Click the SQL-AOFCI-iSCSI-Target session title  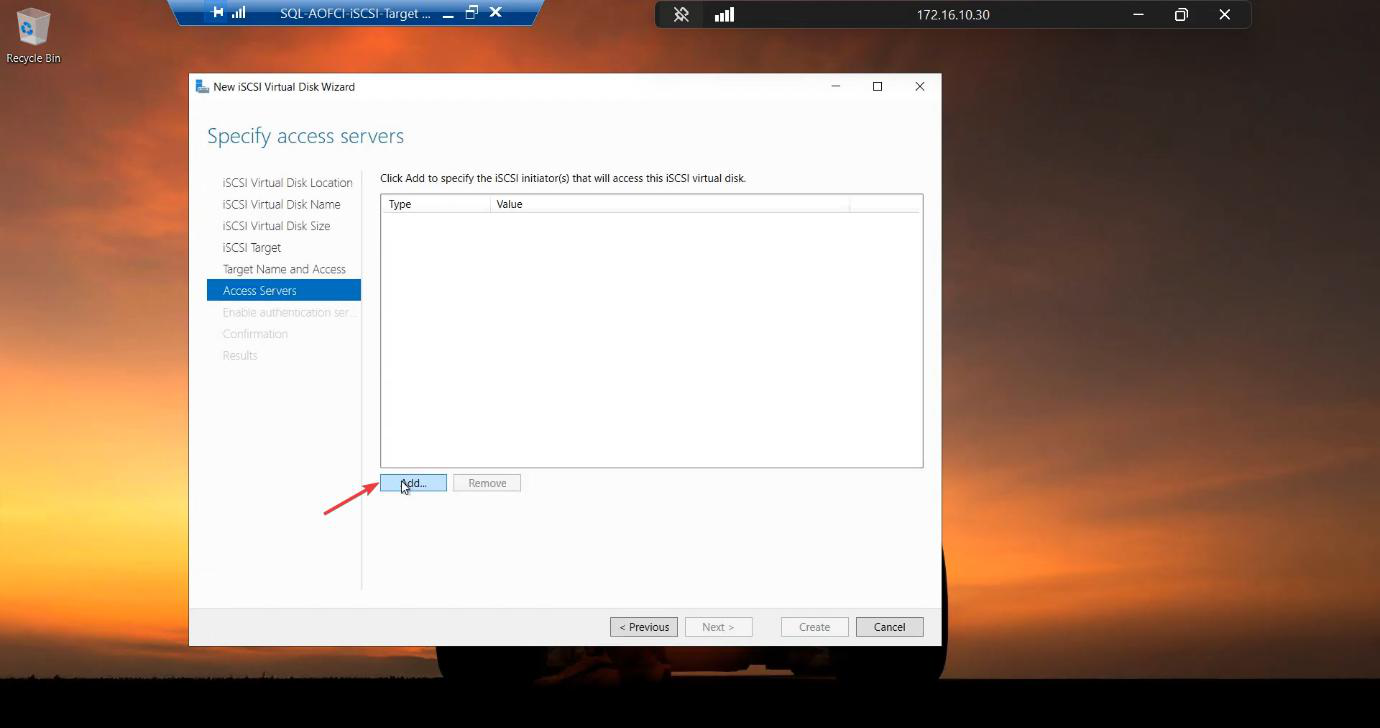[355, 13]
